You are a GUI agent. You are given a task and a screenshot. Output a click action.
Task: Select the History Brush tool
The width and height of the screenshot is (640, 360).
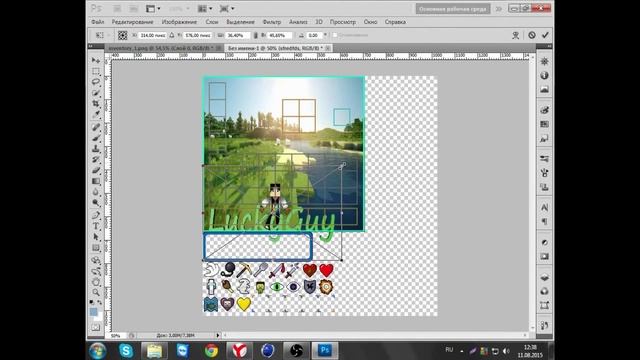(96, 160)
